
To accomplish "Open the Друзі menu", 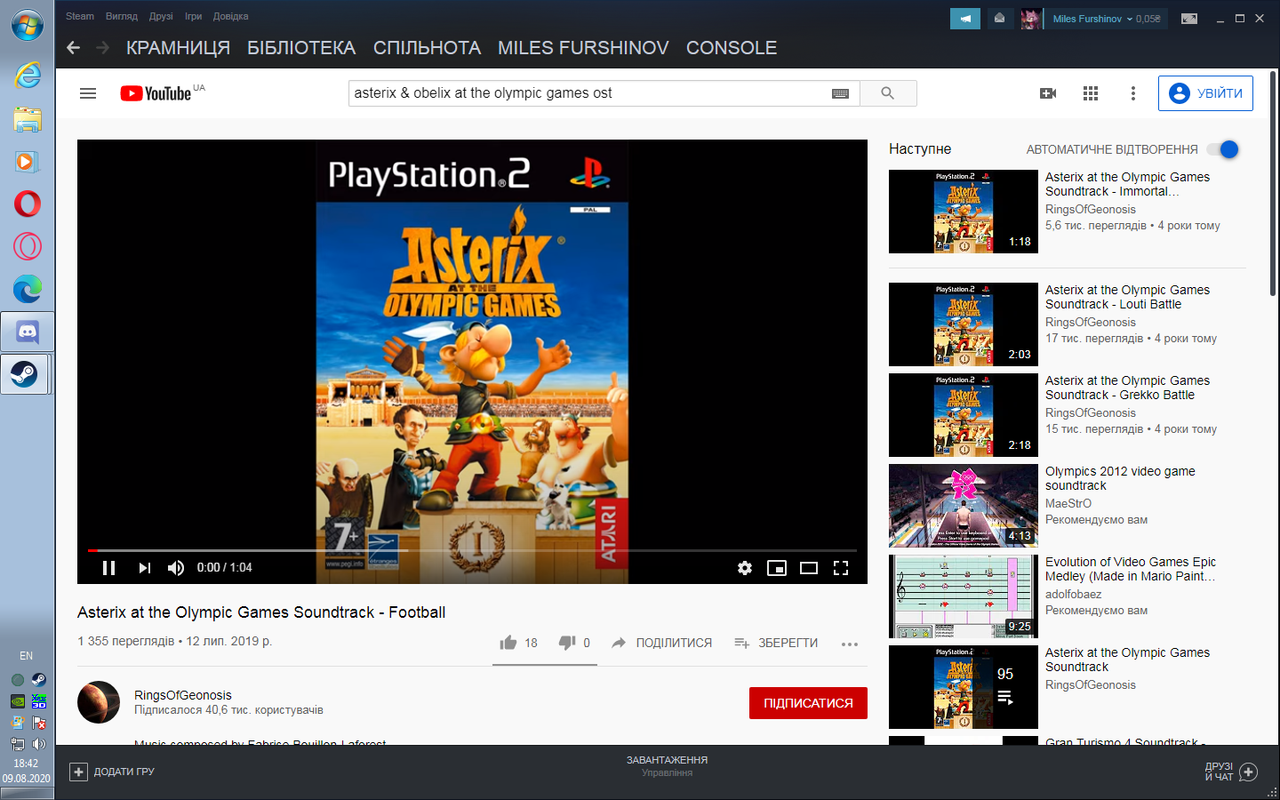I will click(161, 16).
